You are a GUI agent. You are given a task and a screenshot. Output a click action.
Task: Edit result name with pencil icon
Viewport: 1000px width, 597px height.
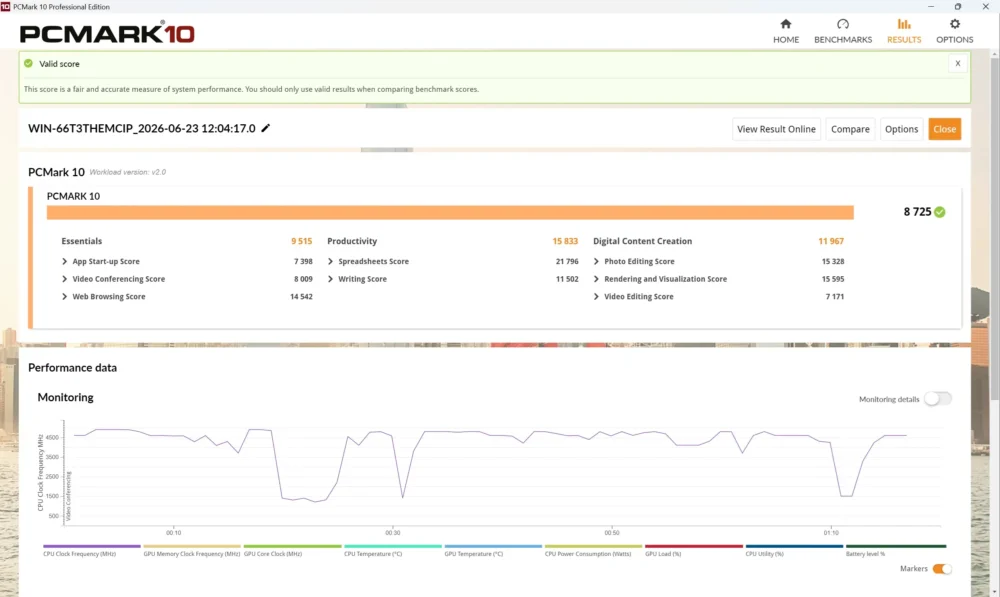pyautogui.click(x=266, y=128)
